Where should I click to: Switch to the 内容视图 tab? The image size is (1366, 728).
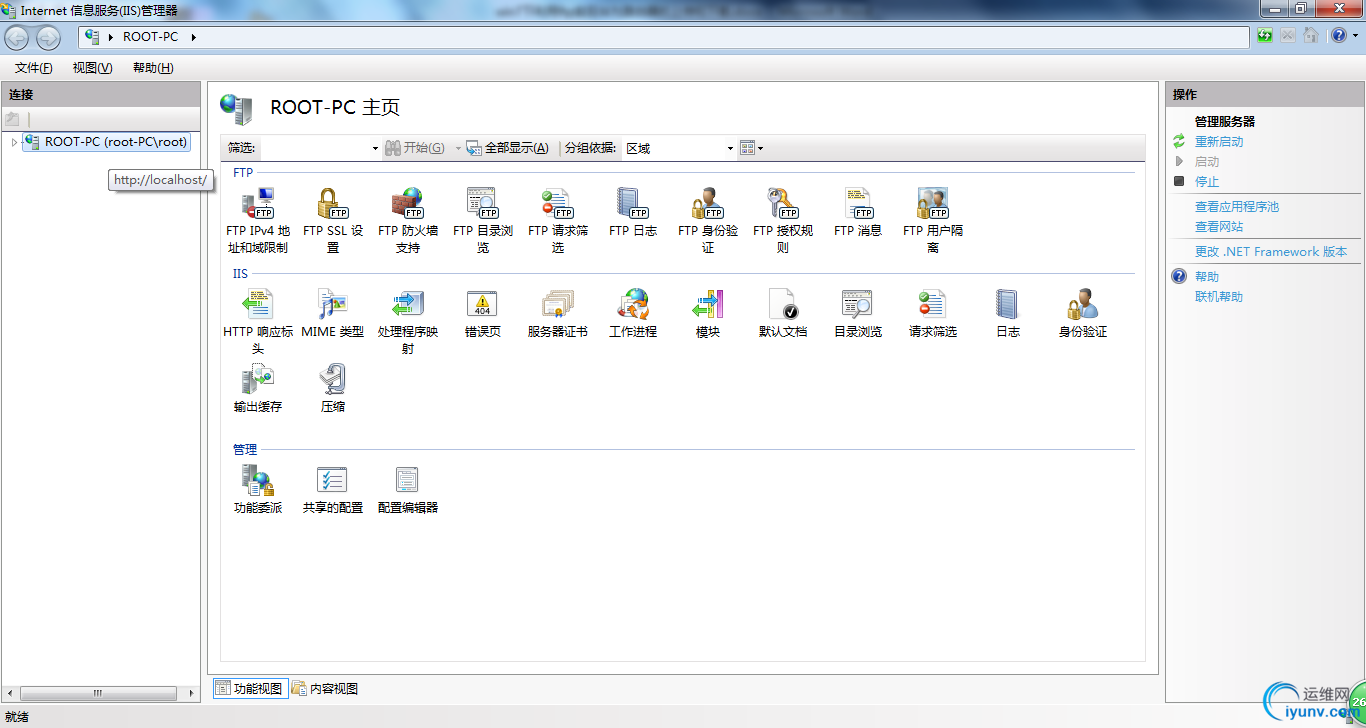(x=325, y=688)
